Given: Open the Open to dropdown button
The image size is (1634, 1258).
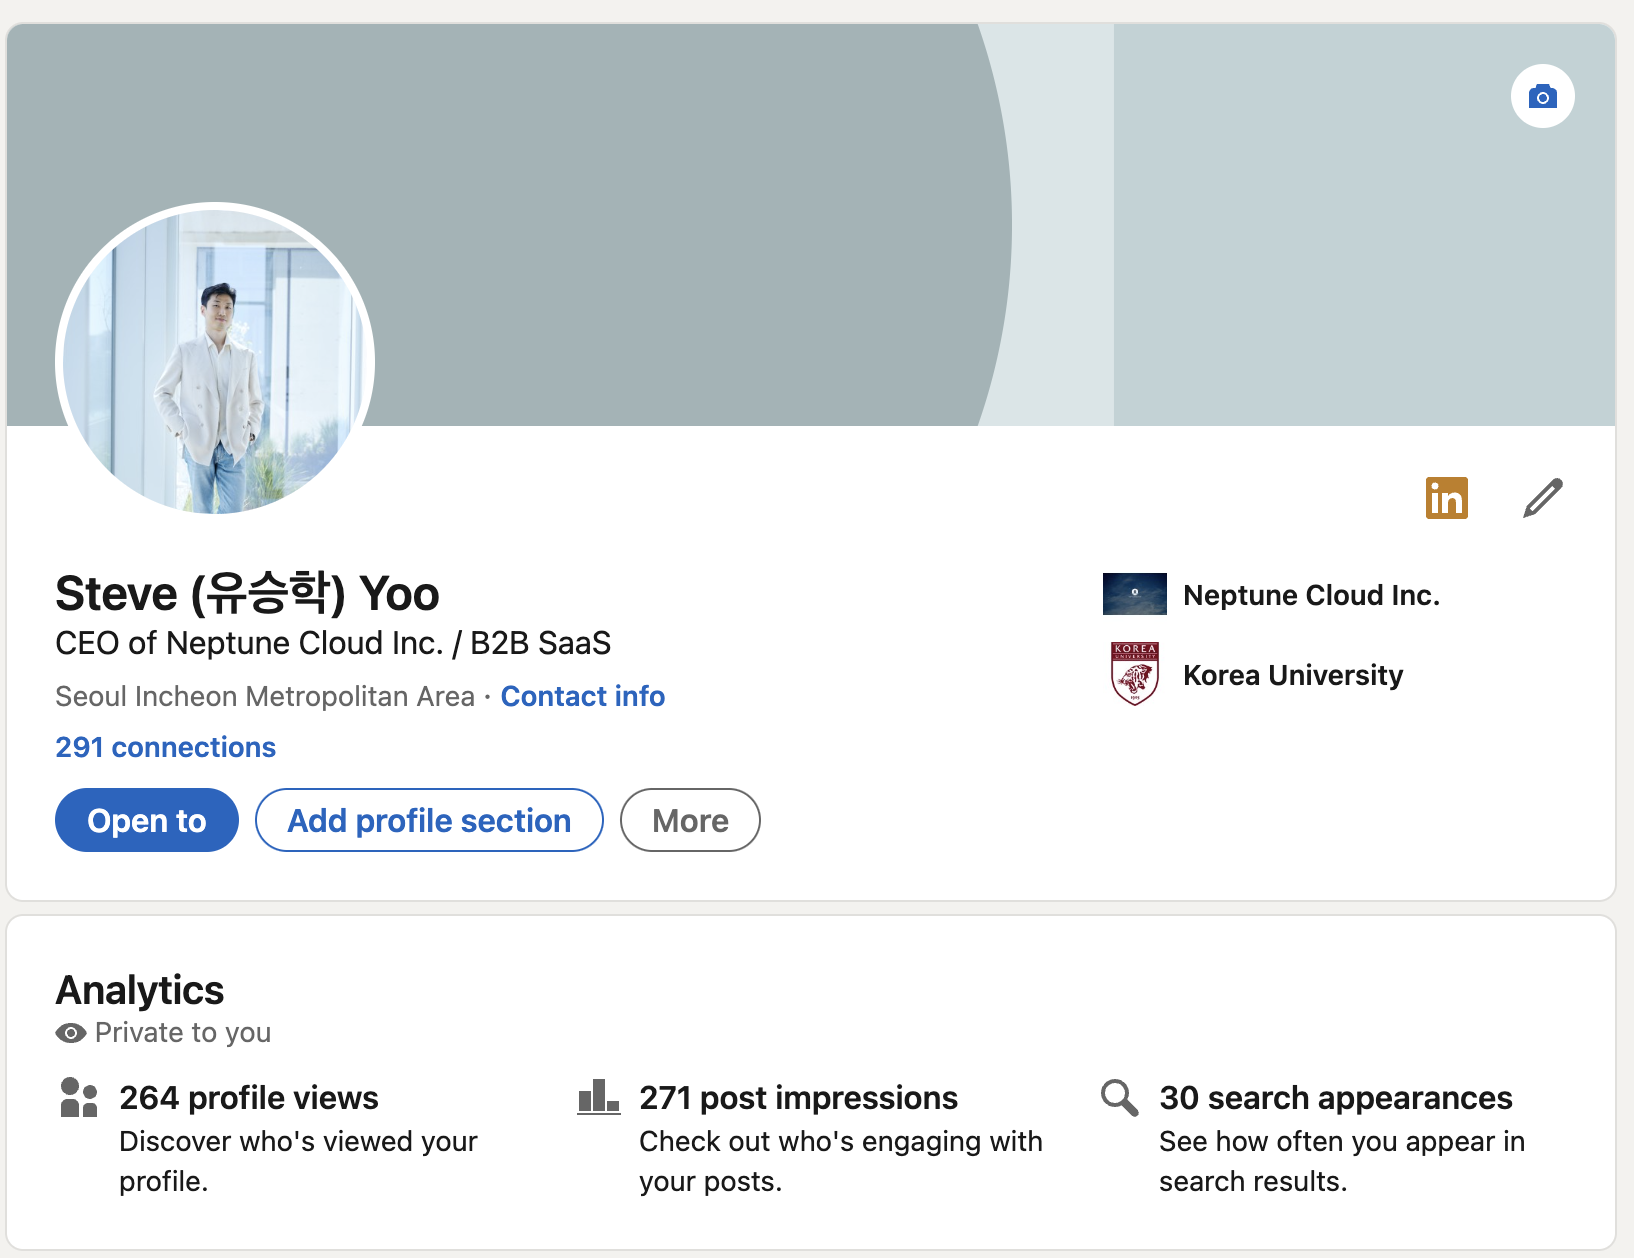Looking at the screenshot, I should 147,820.
